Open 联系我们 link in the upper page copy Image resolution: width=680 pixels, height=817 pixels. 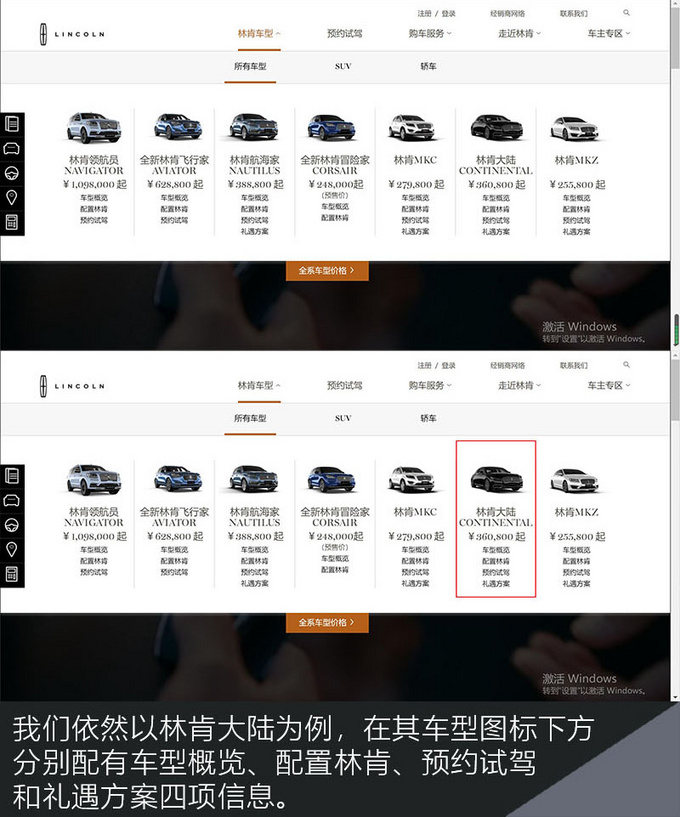[574, 14]
